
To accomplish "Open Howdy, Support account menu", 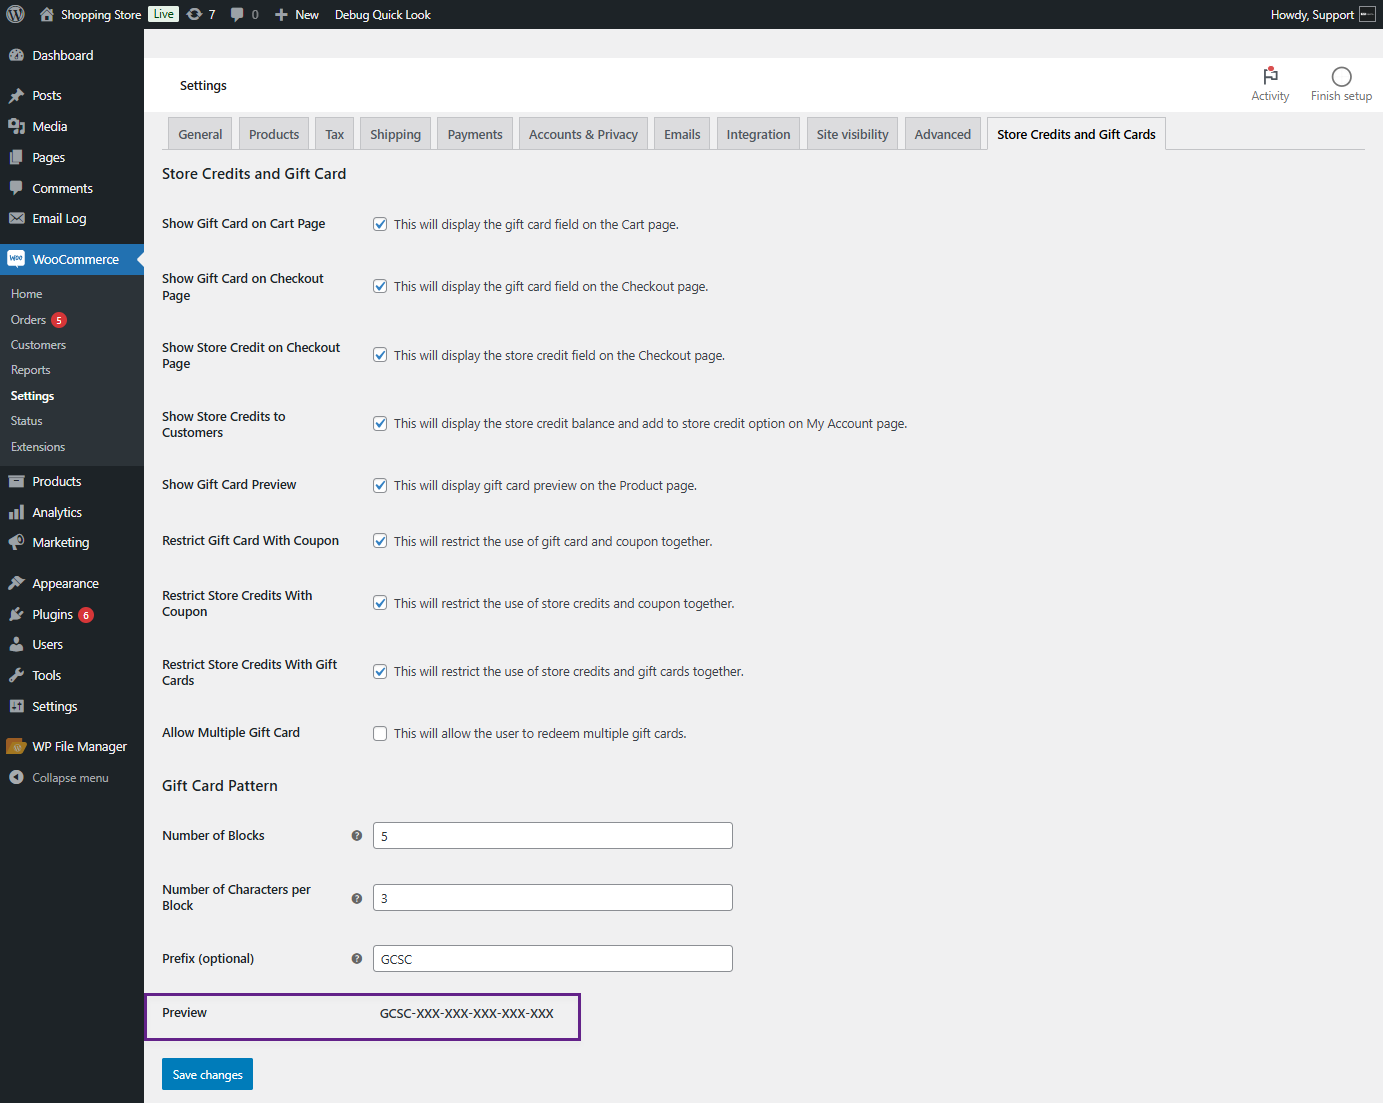I will click(1323, 14).
